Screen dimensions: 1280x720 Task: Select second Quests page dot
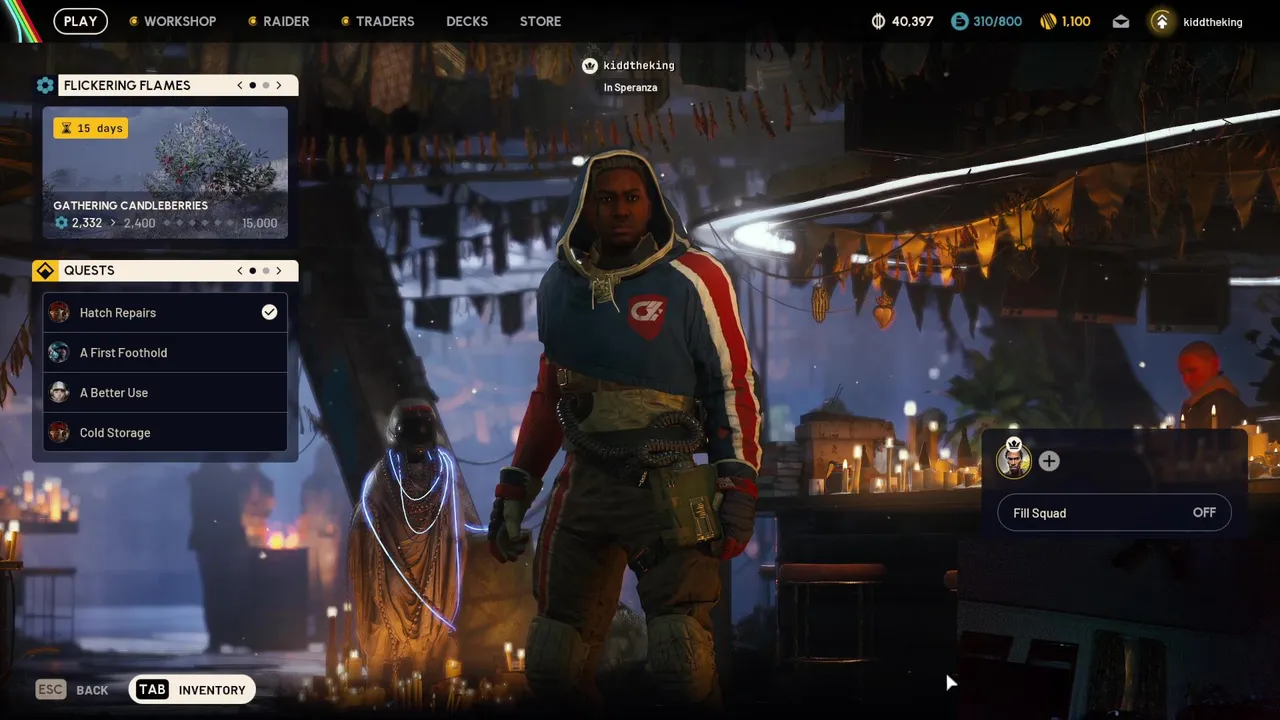point(265,270)
